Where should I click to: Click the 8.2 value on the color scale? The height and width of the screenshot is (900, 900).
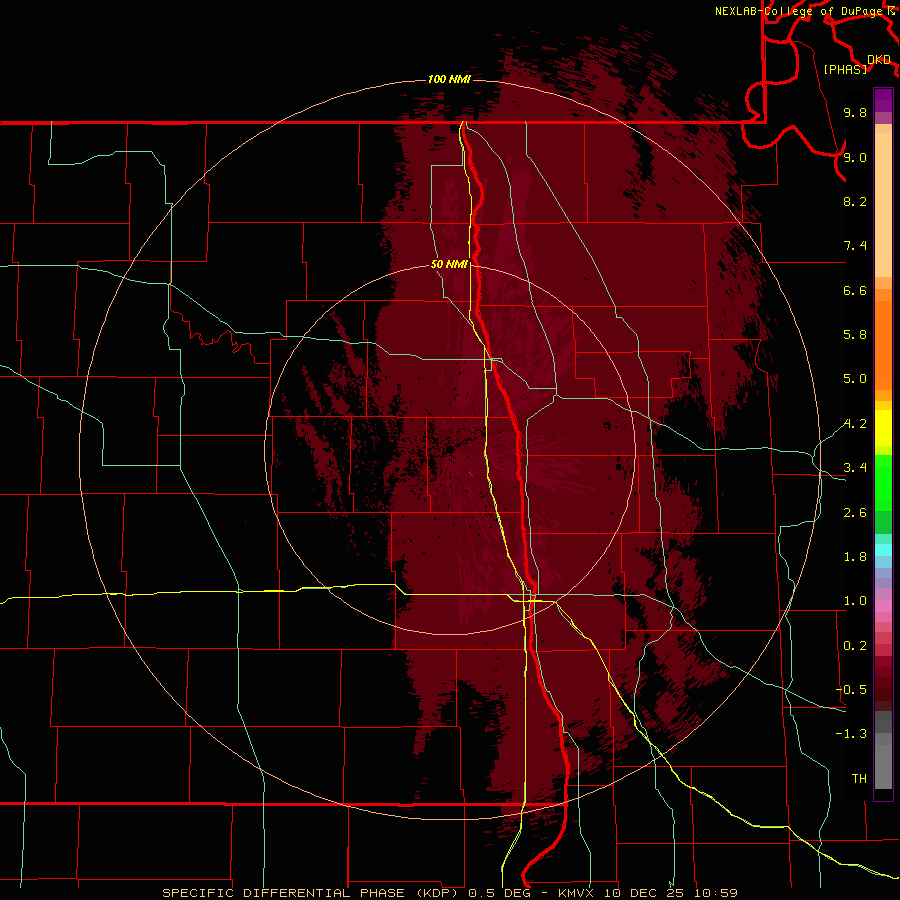point(855,201)
